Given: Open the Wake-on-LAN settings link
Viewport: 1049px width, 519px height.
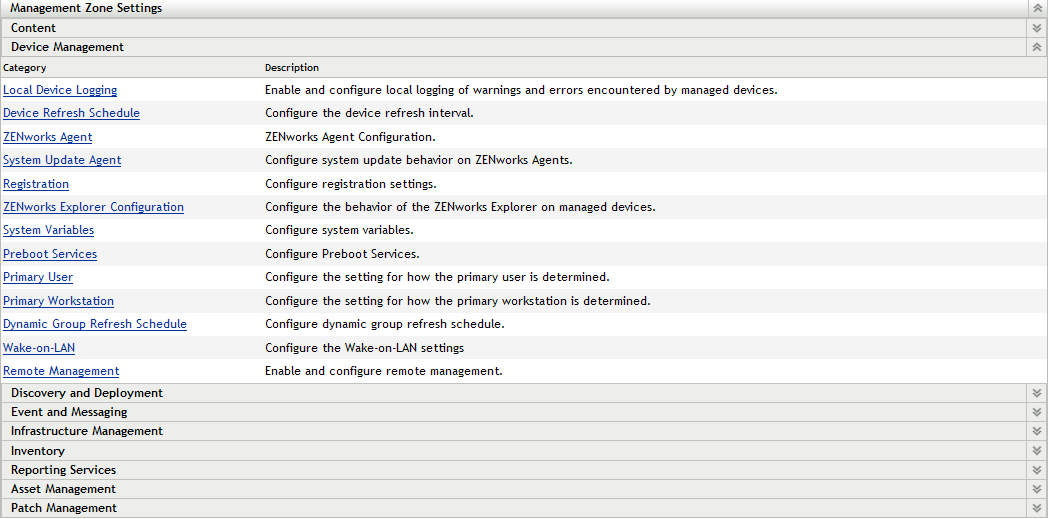Looking at the screenshot, I should 39,348.
